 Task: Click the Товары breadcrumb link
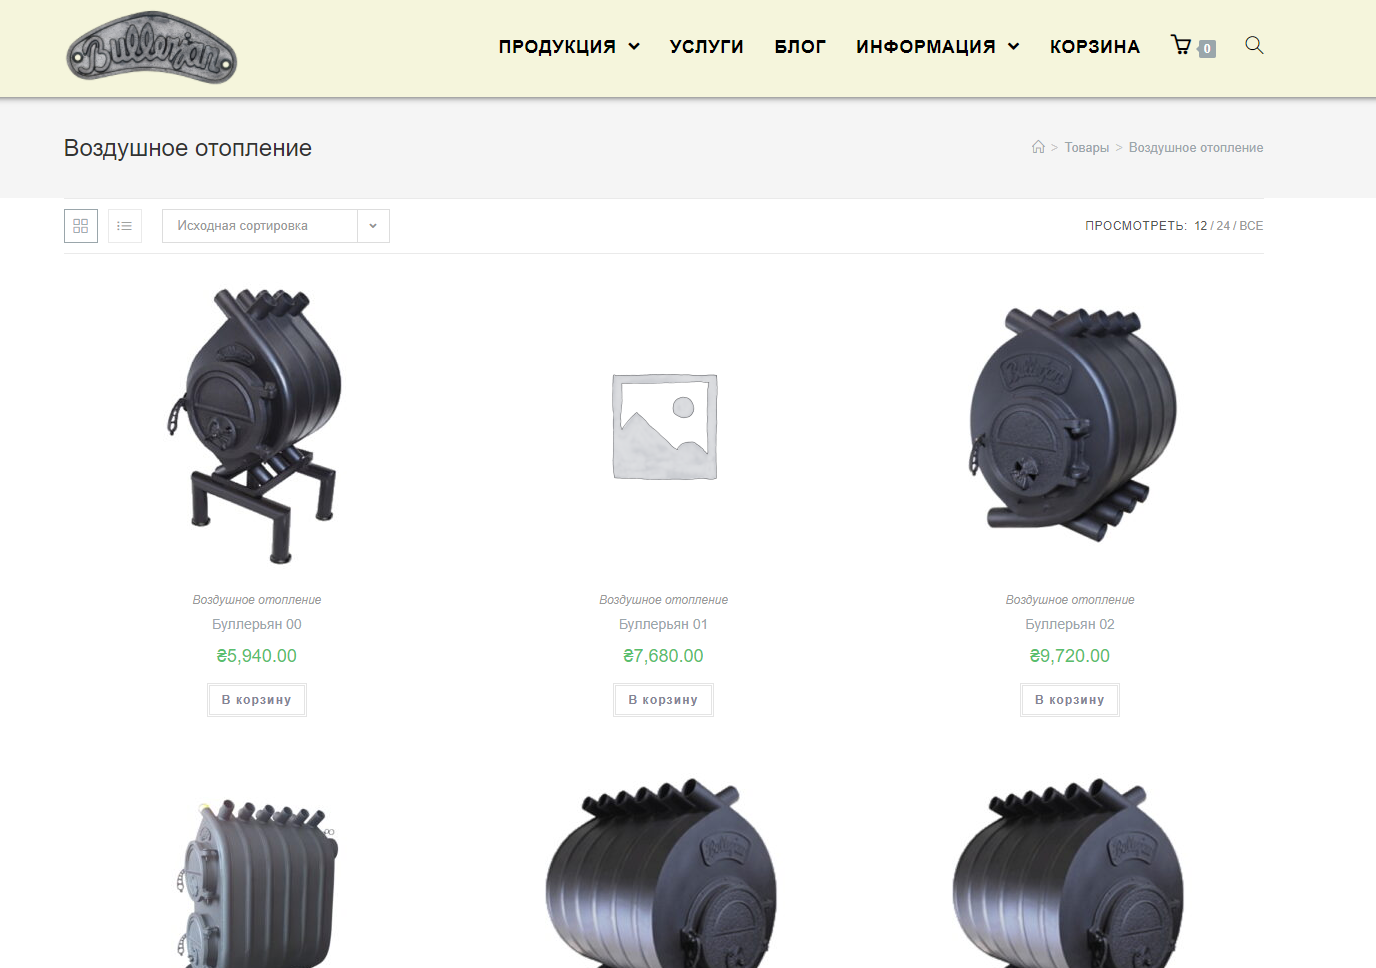1087,147
